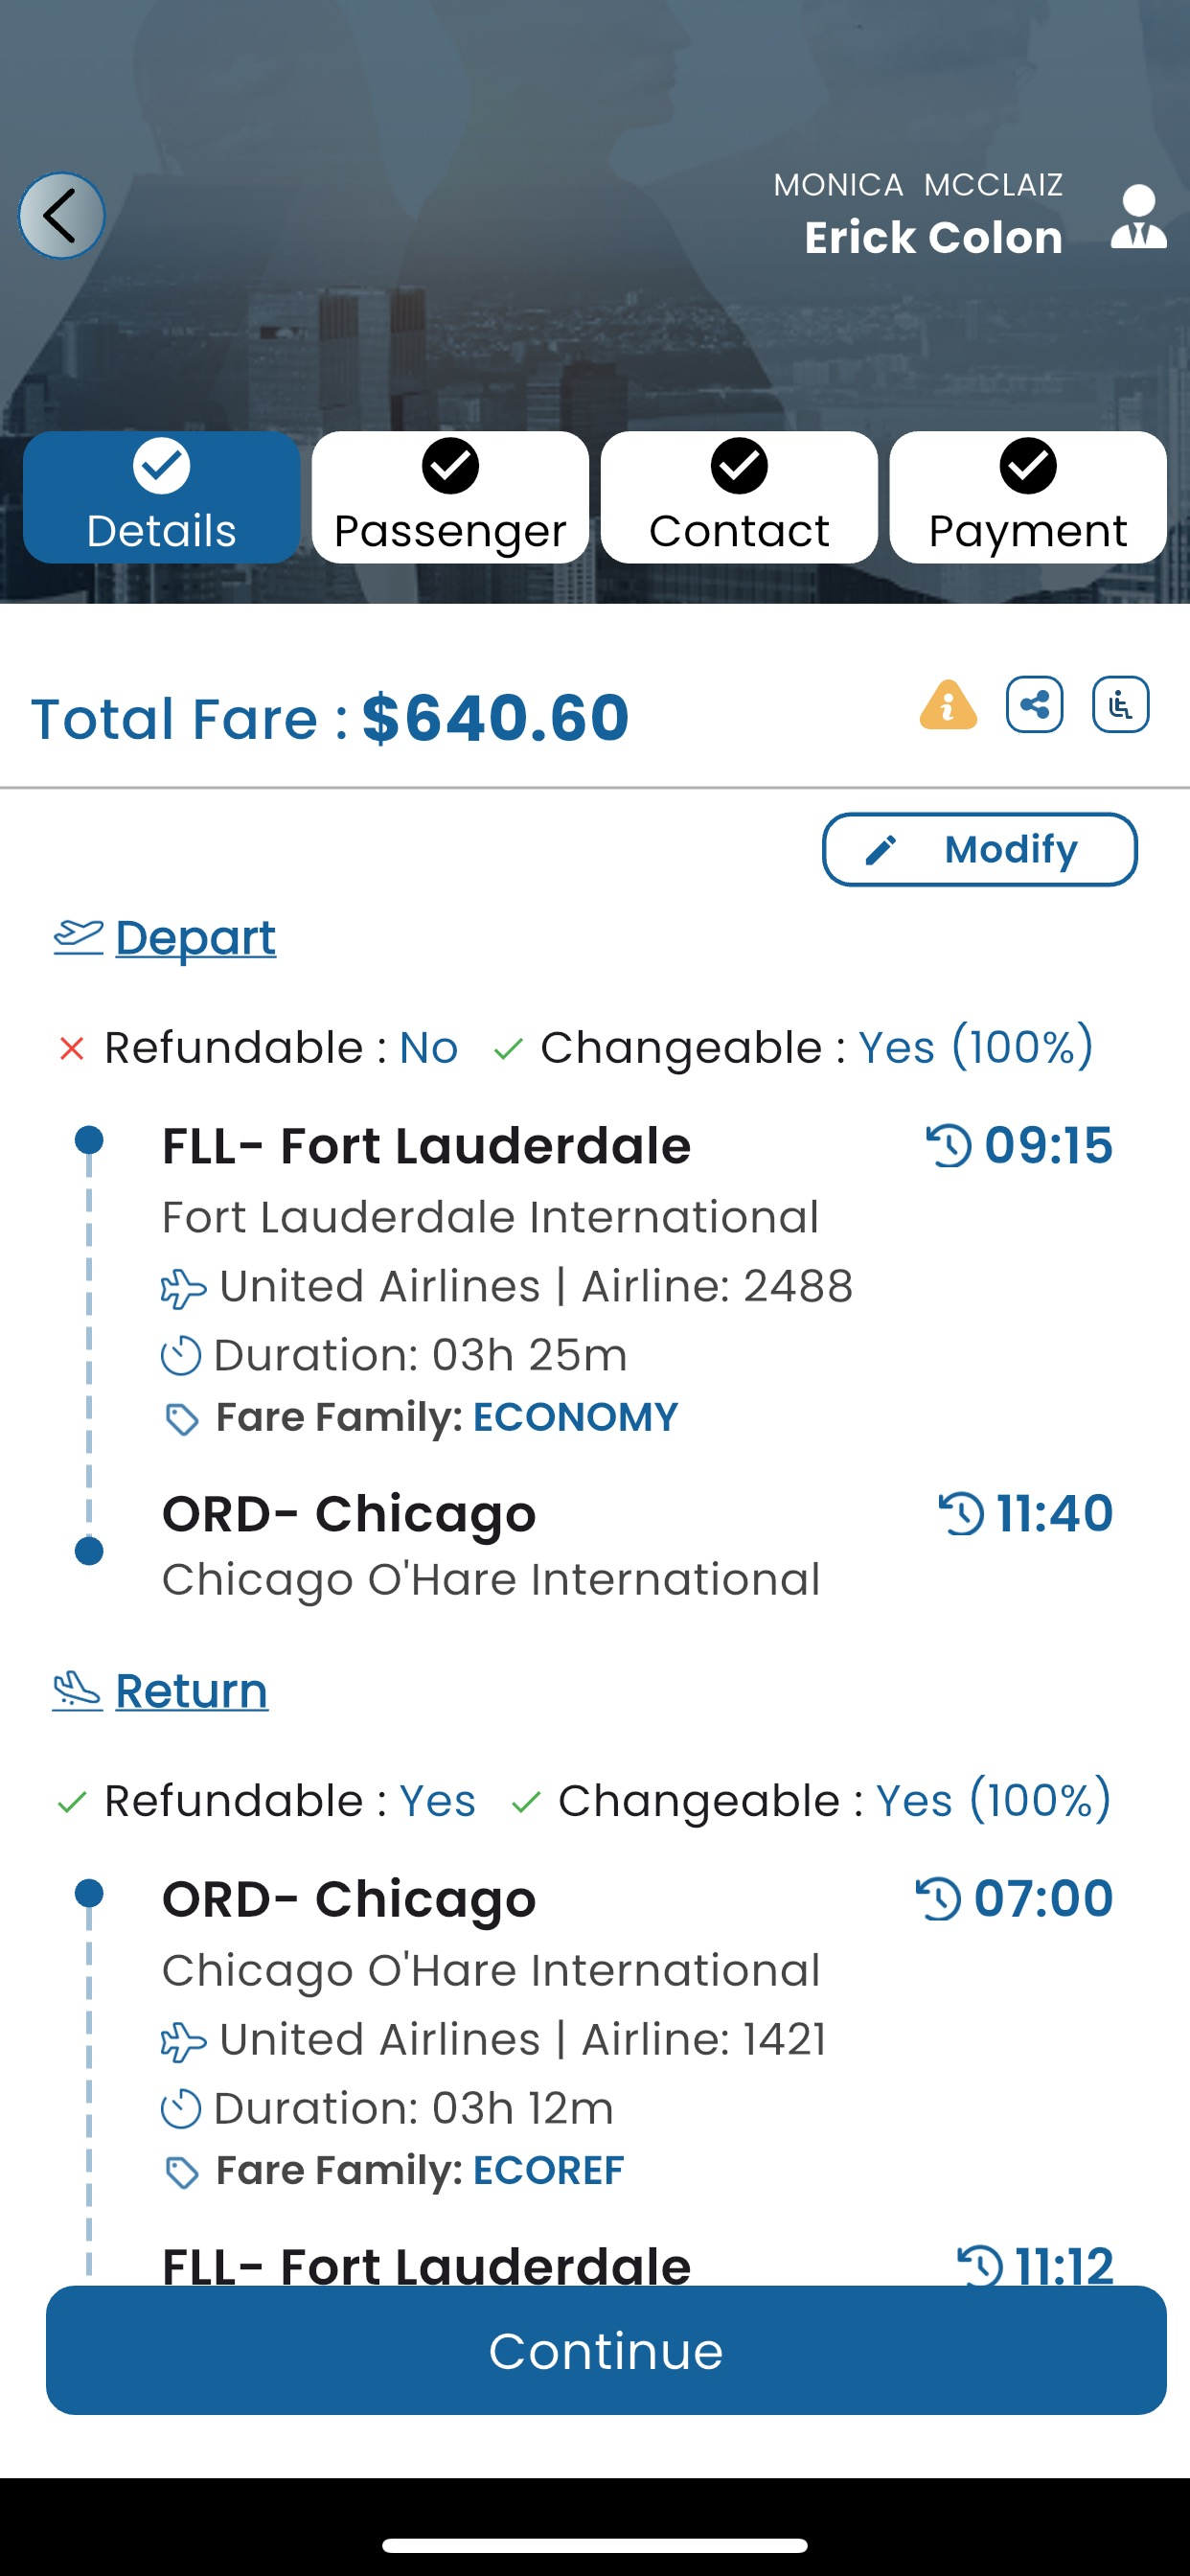Open the traveler profile icon
This screenshot has width=1190, height=2576.
(1138, 217)
